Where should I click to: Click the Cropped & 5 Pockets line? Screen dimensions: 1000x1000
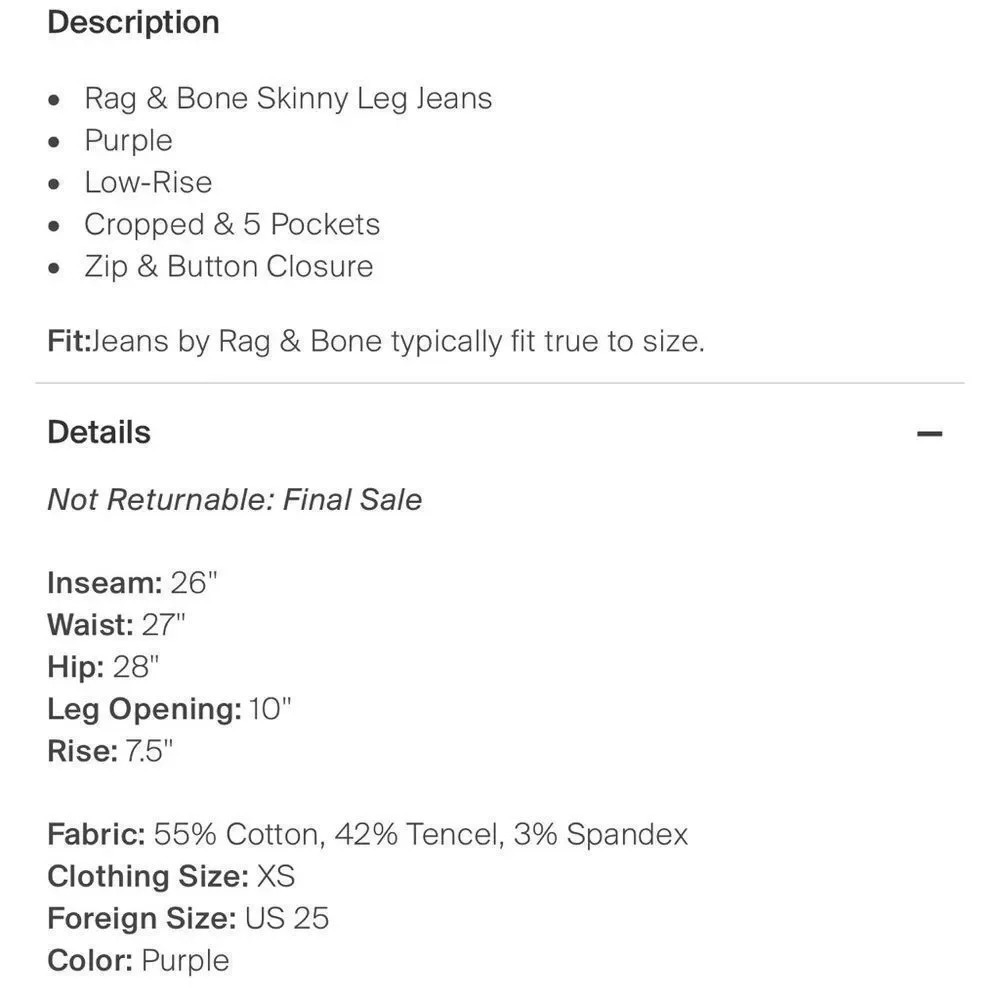point(232,224)
